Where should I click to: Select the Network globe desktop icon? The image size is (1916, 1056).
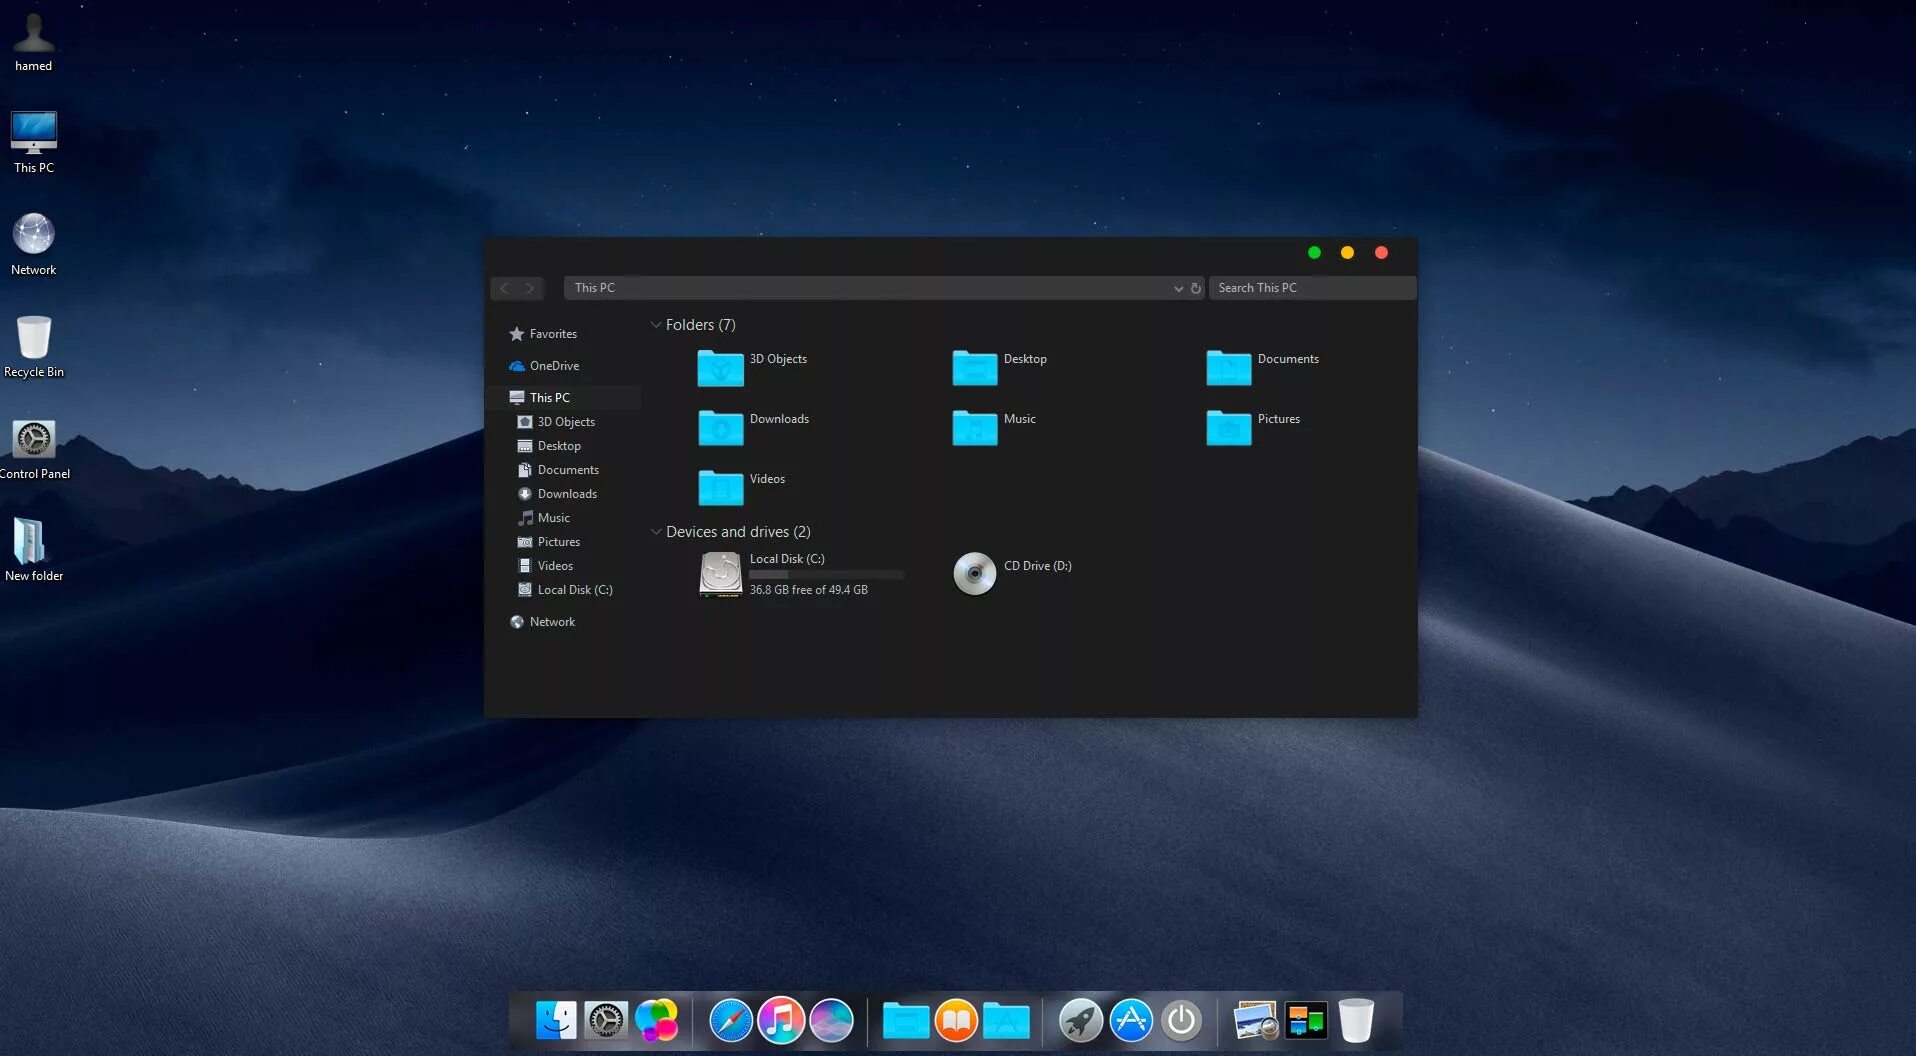click(34, 245)
